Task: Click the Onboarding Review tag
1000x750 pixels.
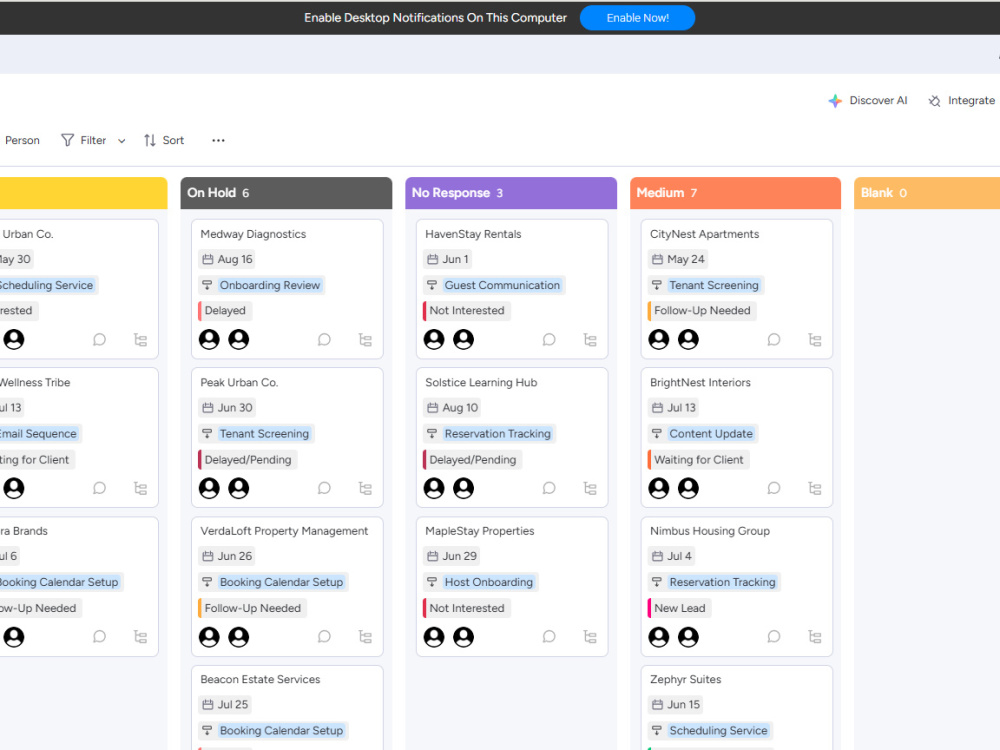Action: (270, 285)
